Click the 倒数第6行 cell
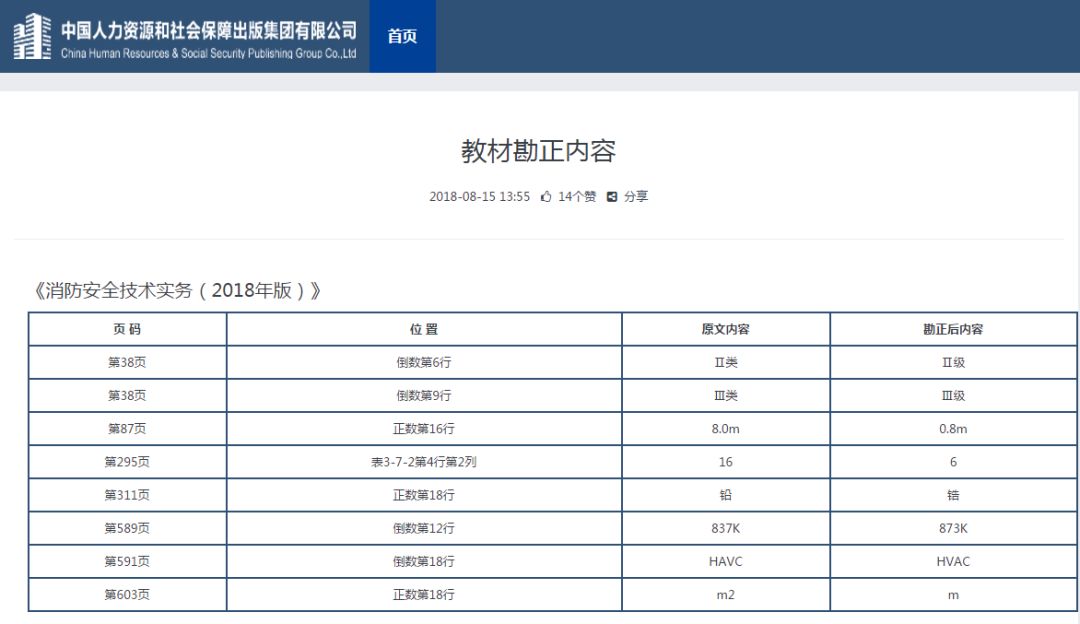The height and width of the screenshot is (624, 1080). click(424, 362)
